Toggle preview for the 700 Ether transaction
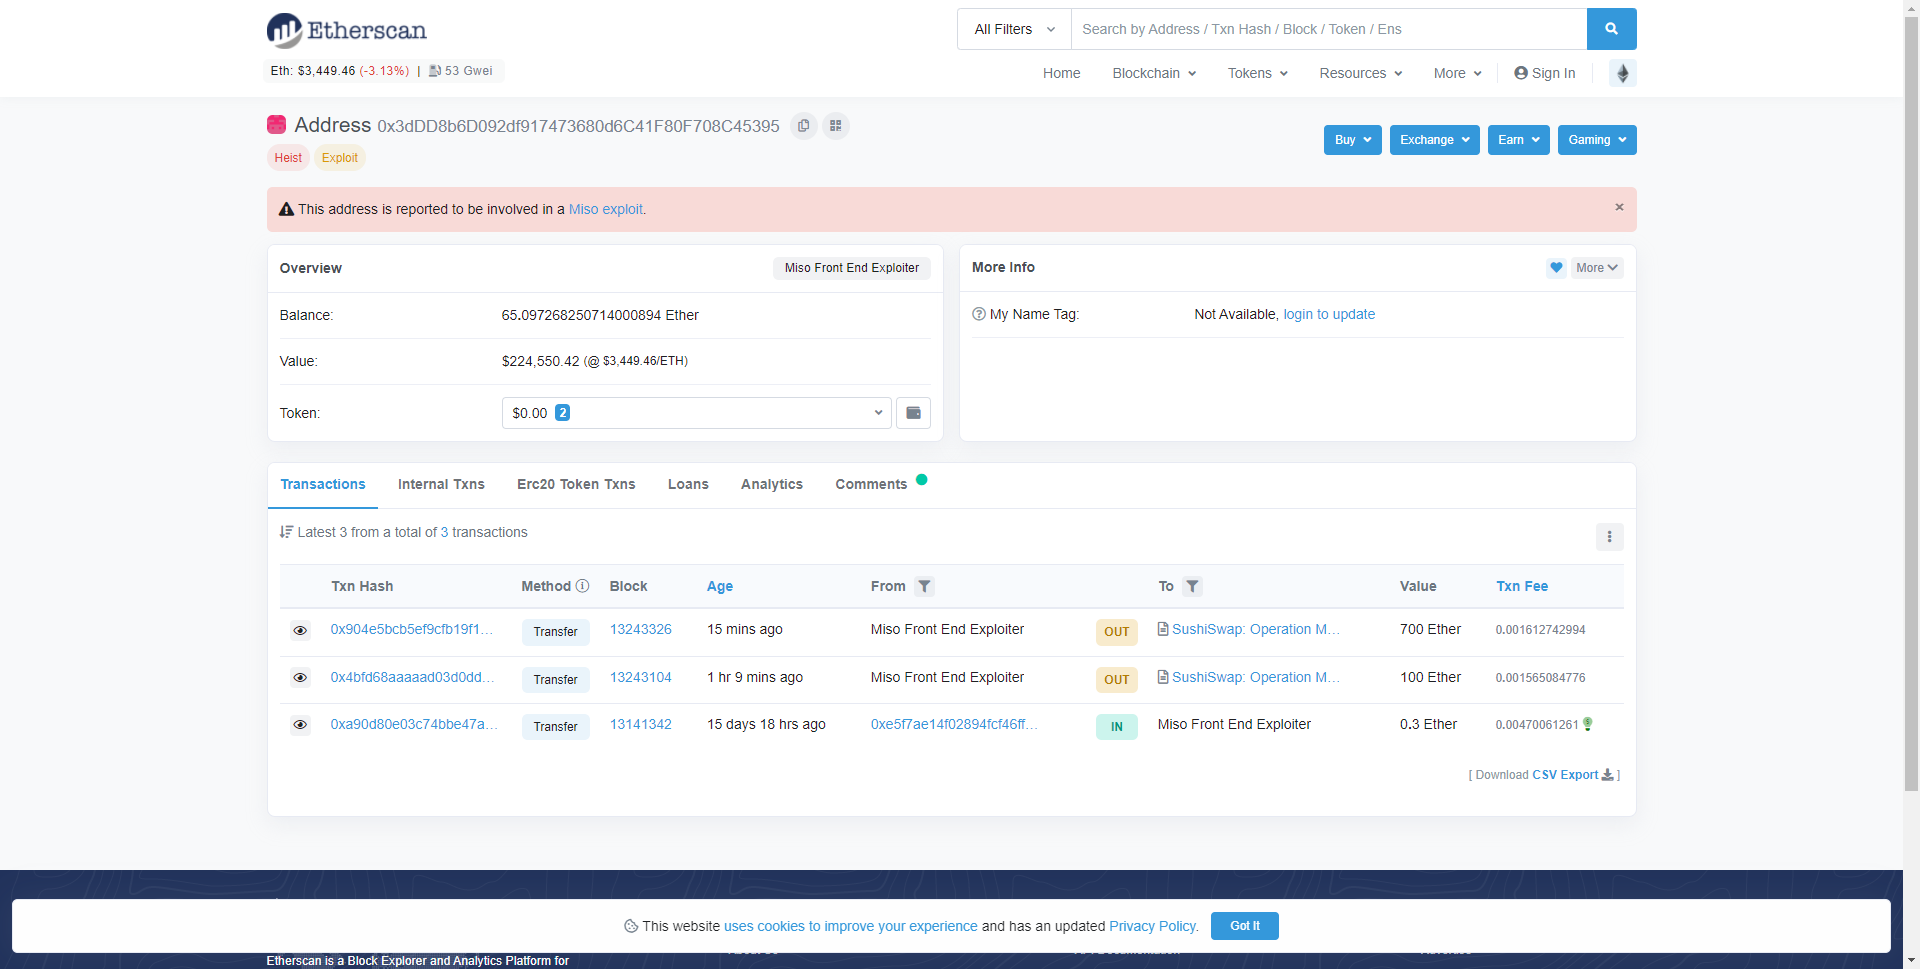The image size is (1920, 969). coord(300,631)
